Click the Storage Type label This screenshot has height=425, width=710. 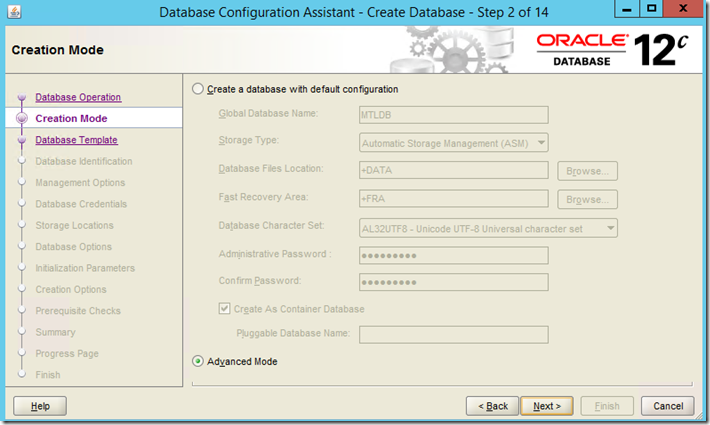point(249,140)
